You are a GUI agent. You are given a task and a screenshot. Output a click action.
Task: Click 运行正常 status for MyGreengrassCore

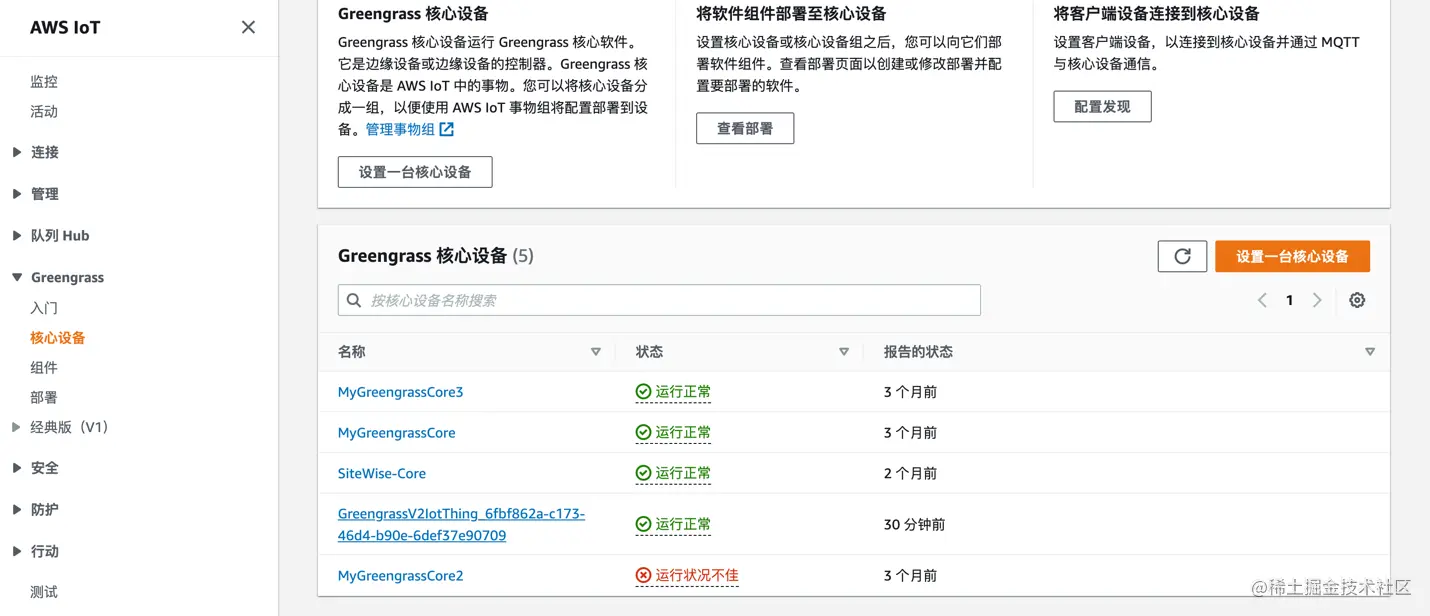point(683,433)
